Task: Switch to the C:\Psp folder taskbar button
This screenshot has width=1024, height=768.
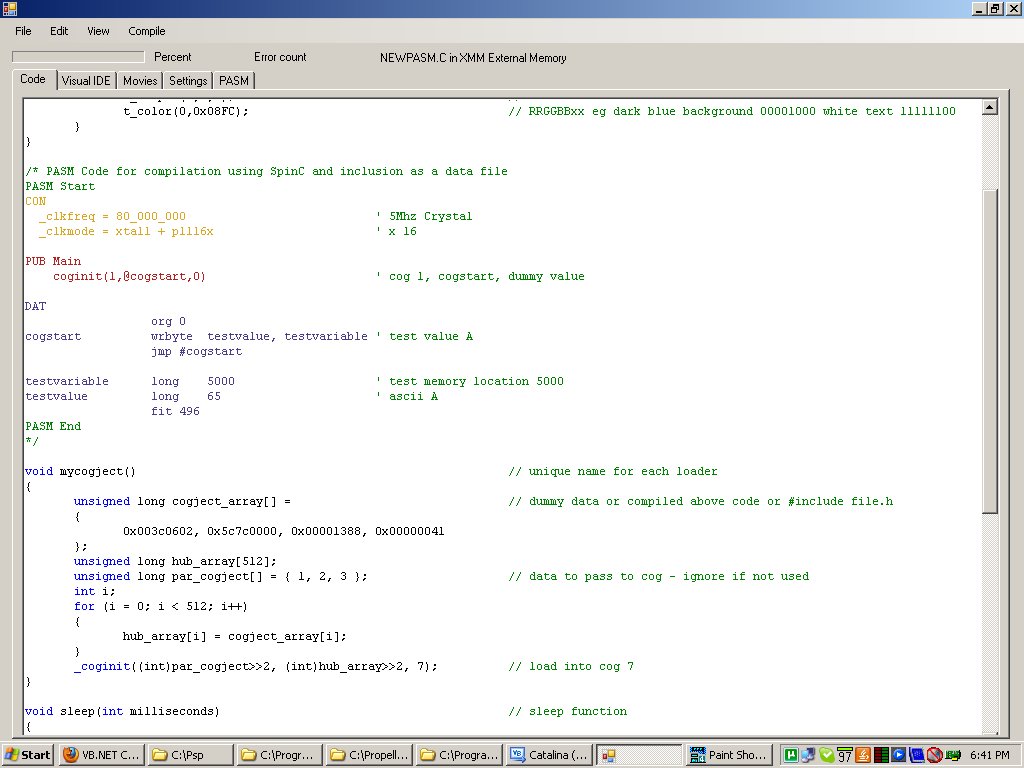Action: click(x=190, y=755)
